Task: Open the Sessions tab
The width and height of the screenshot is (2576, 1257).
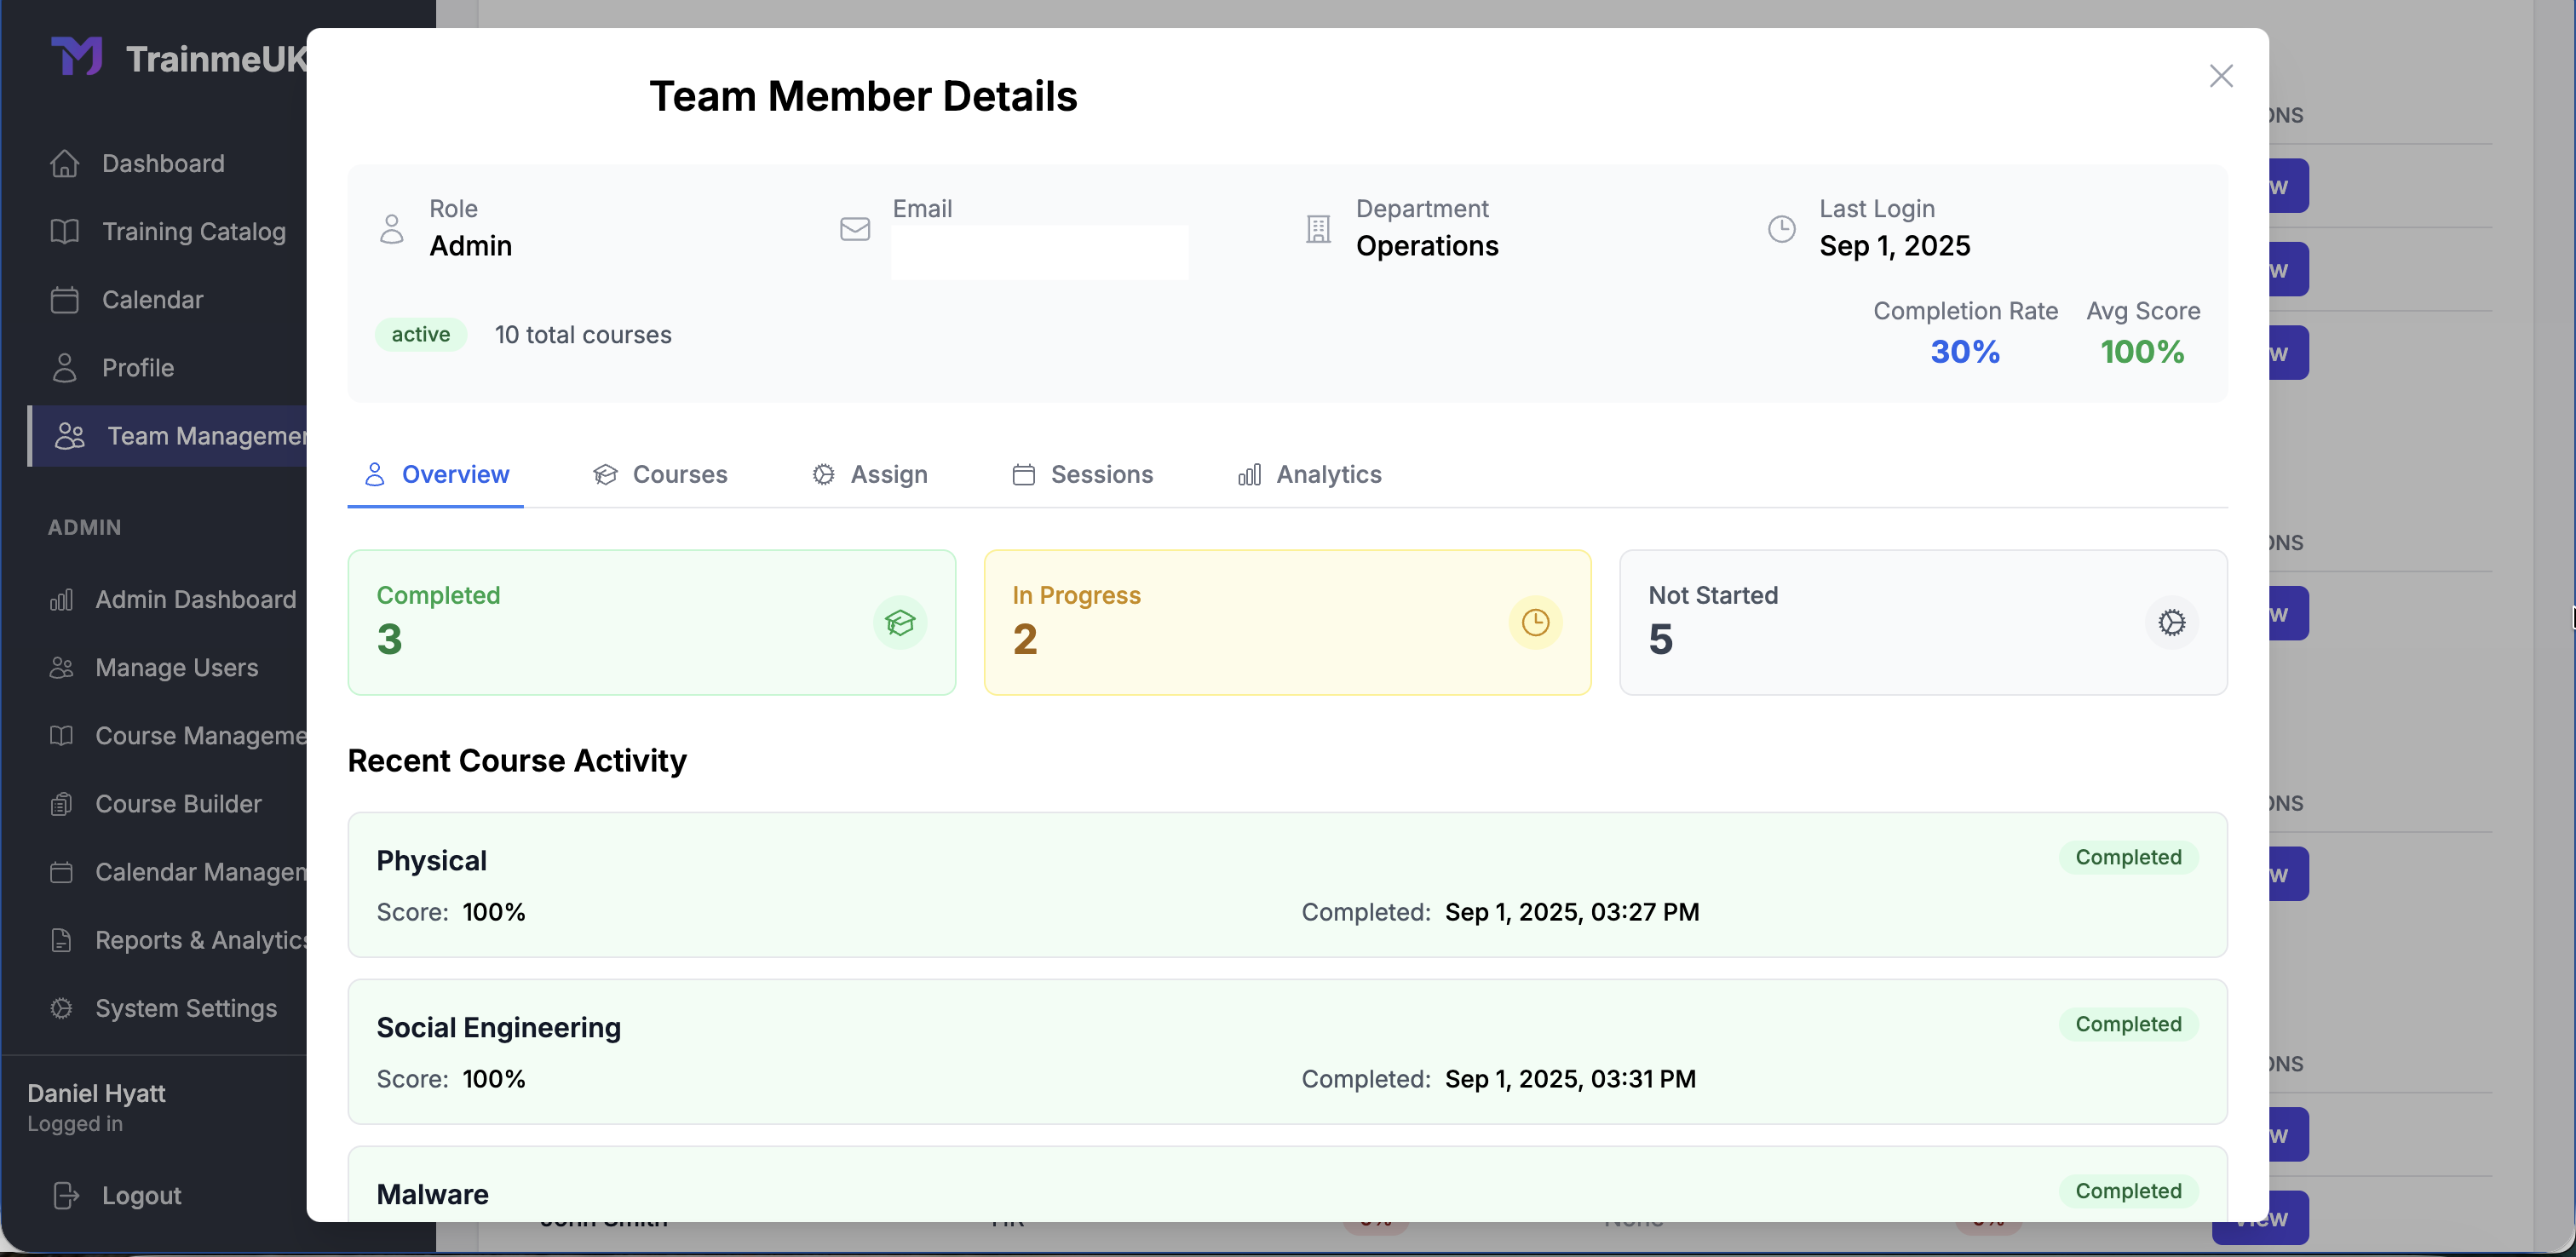Action: (x=1082, y=474)
